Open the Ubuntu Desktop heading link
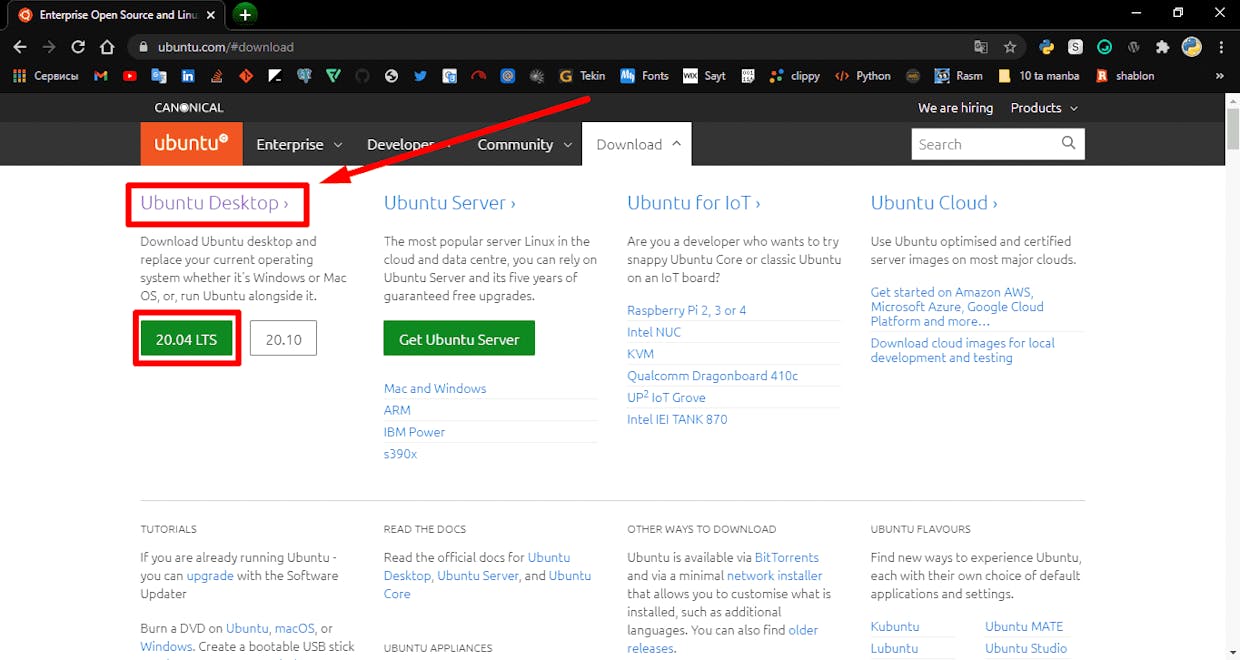The image size is (1240, 660). [x=214, y=203]
